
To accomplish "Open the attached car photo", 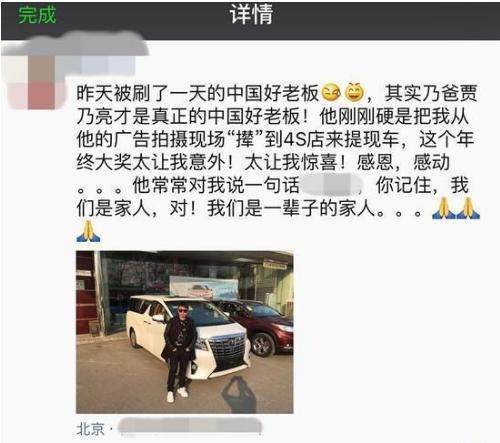I will point(185,332).
